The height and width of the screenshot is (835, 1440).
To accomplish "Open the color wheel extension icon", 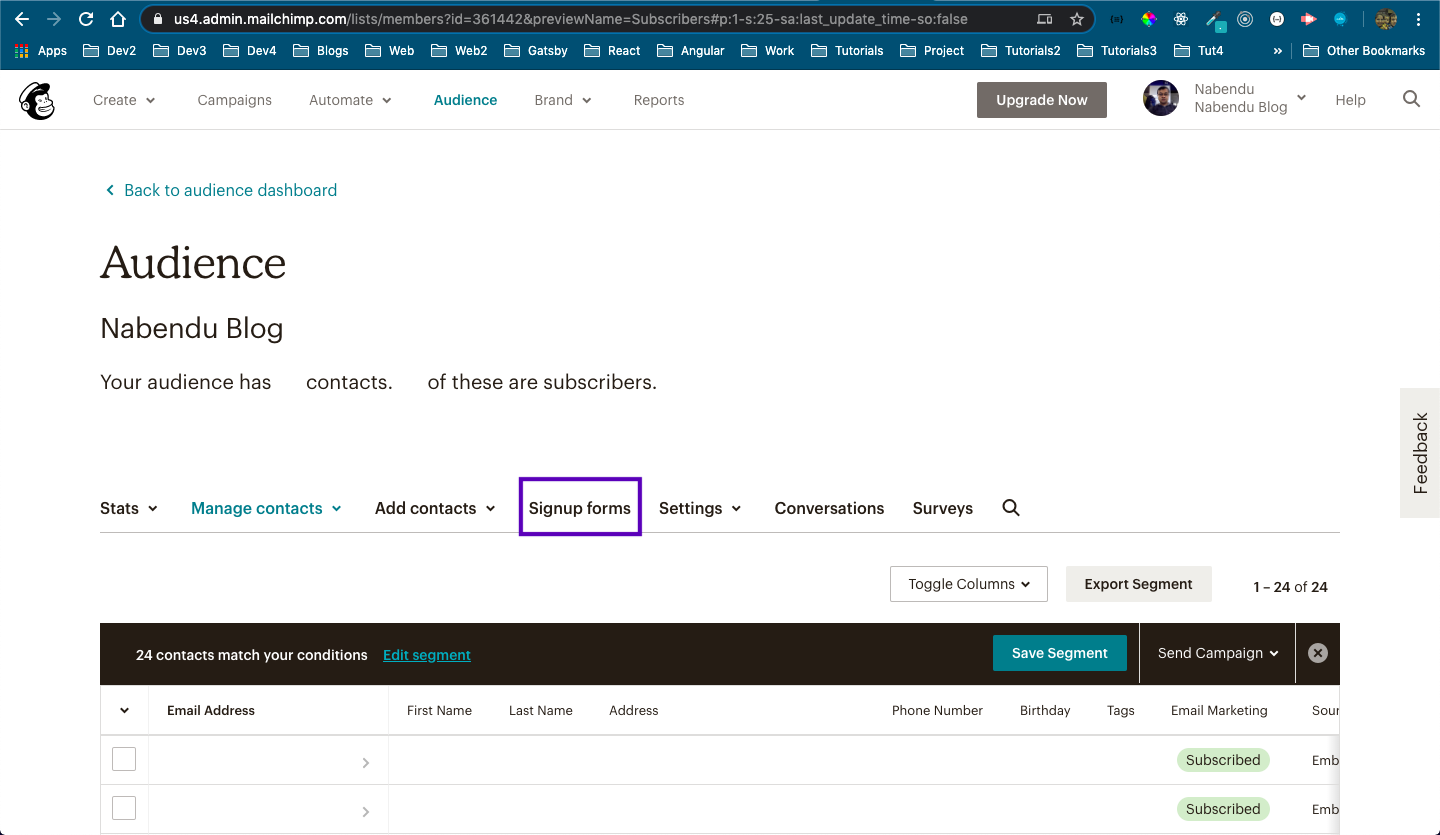I will pyautogui.click(x=1149, y=19).
